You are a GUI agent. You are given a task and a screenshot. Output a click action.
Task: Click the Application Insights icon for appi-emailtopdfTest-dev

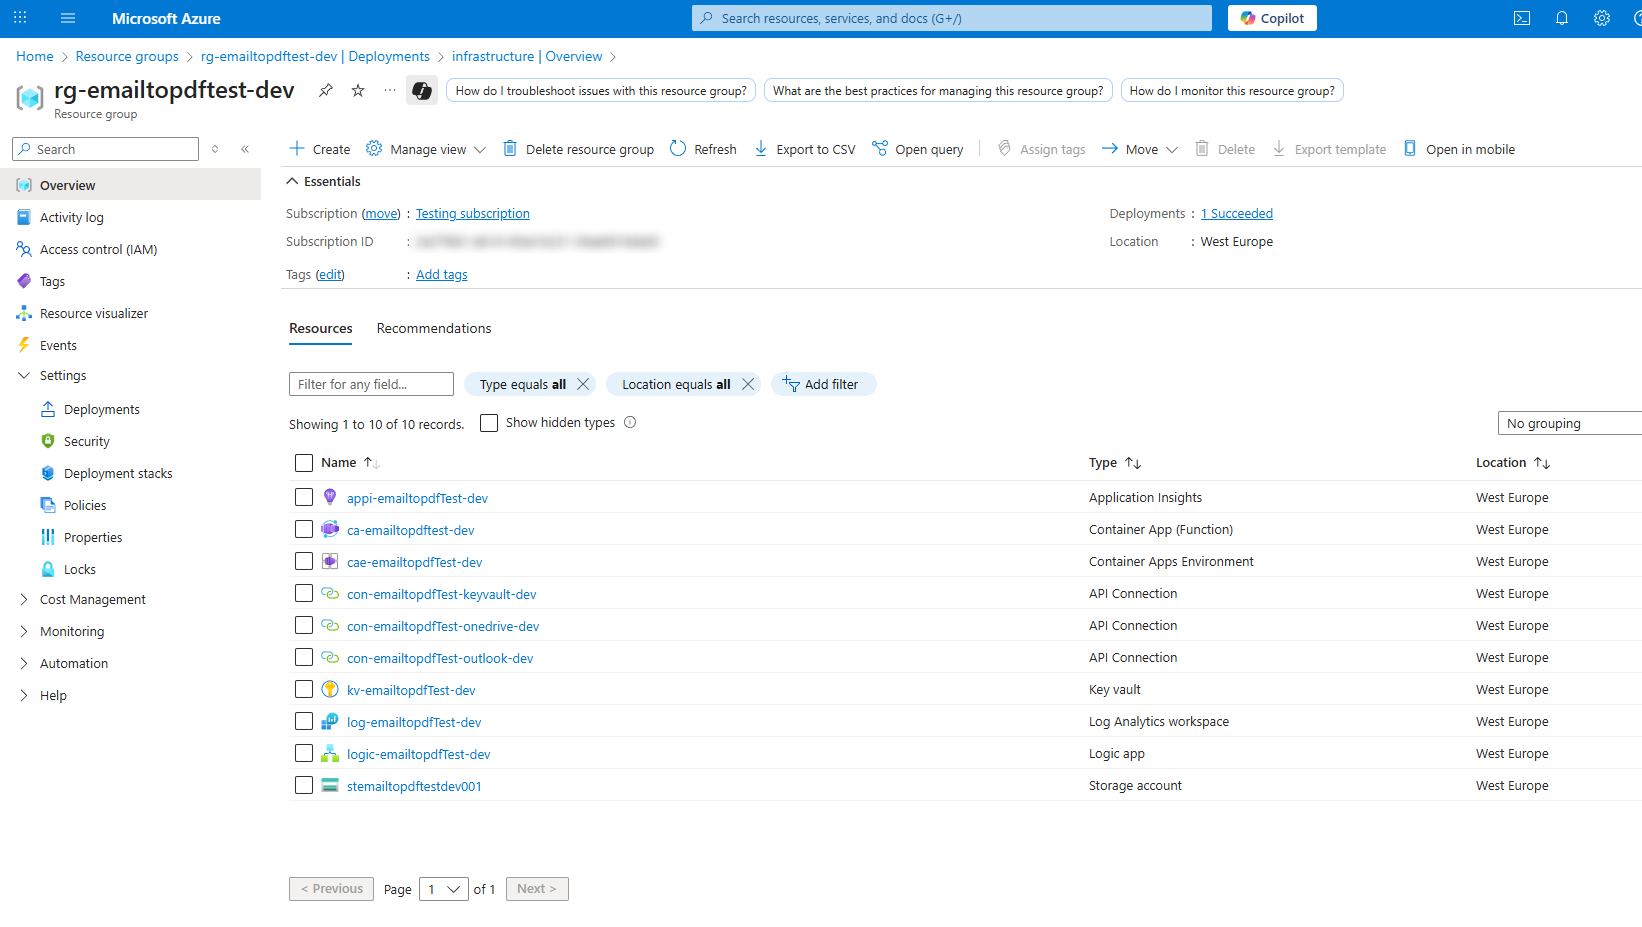pos(330,497)
